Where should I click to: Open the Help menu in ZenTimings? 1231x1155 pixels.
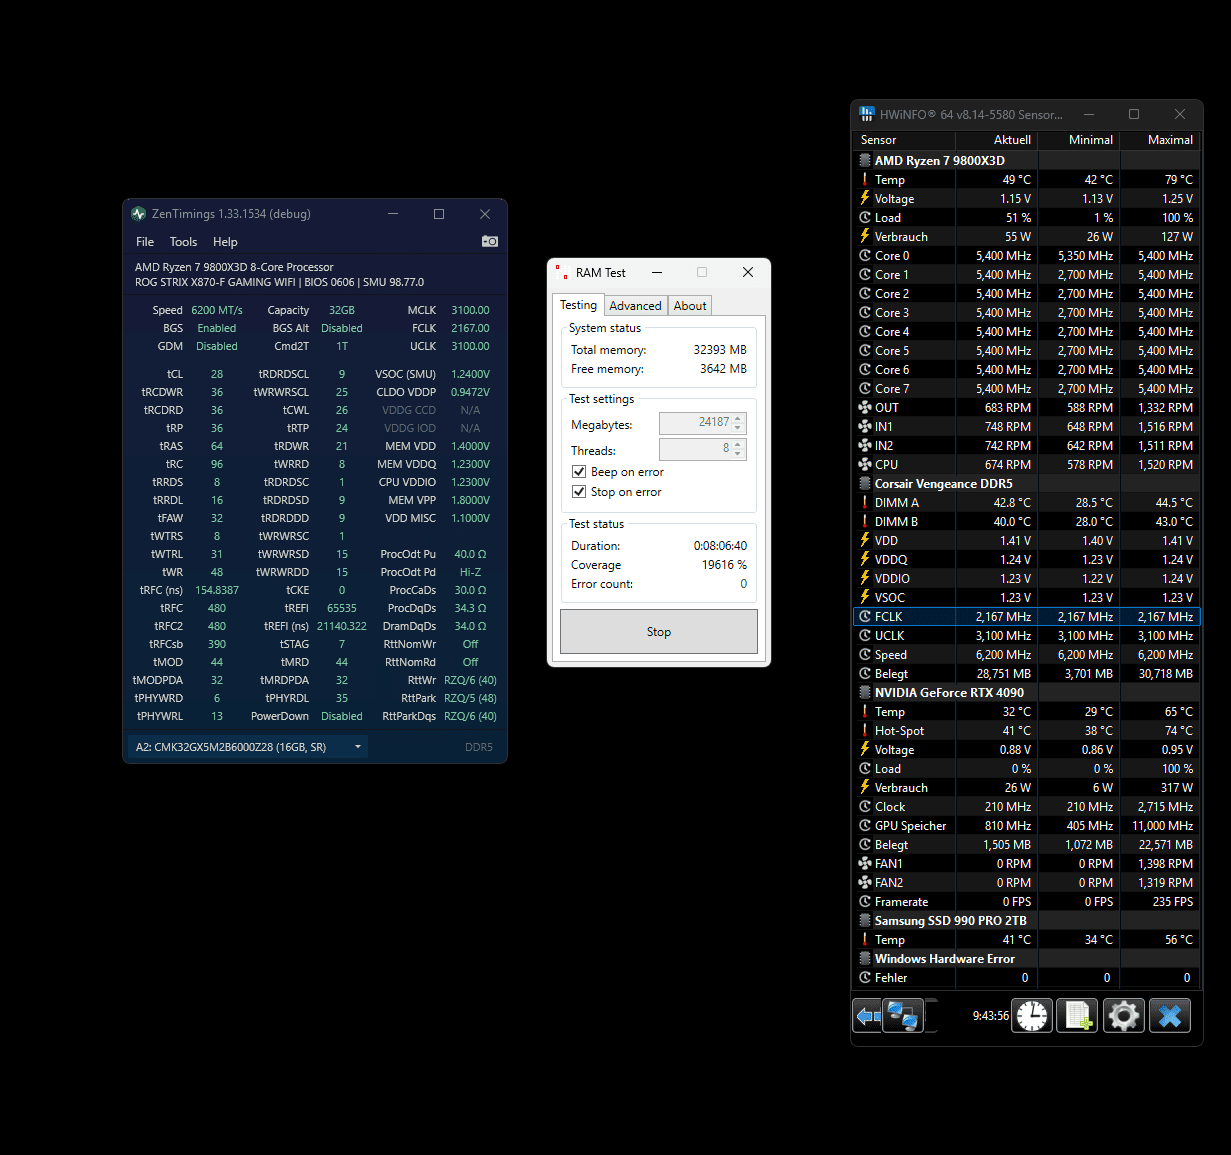(x=225, y=242)
